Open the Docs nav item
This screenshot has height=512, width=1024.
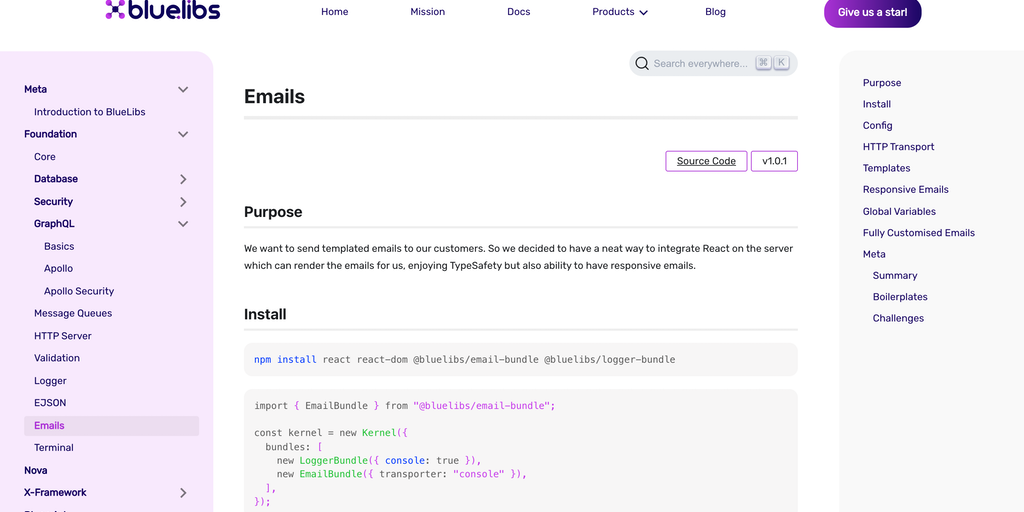(519, 12)
